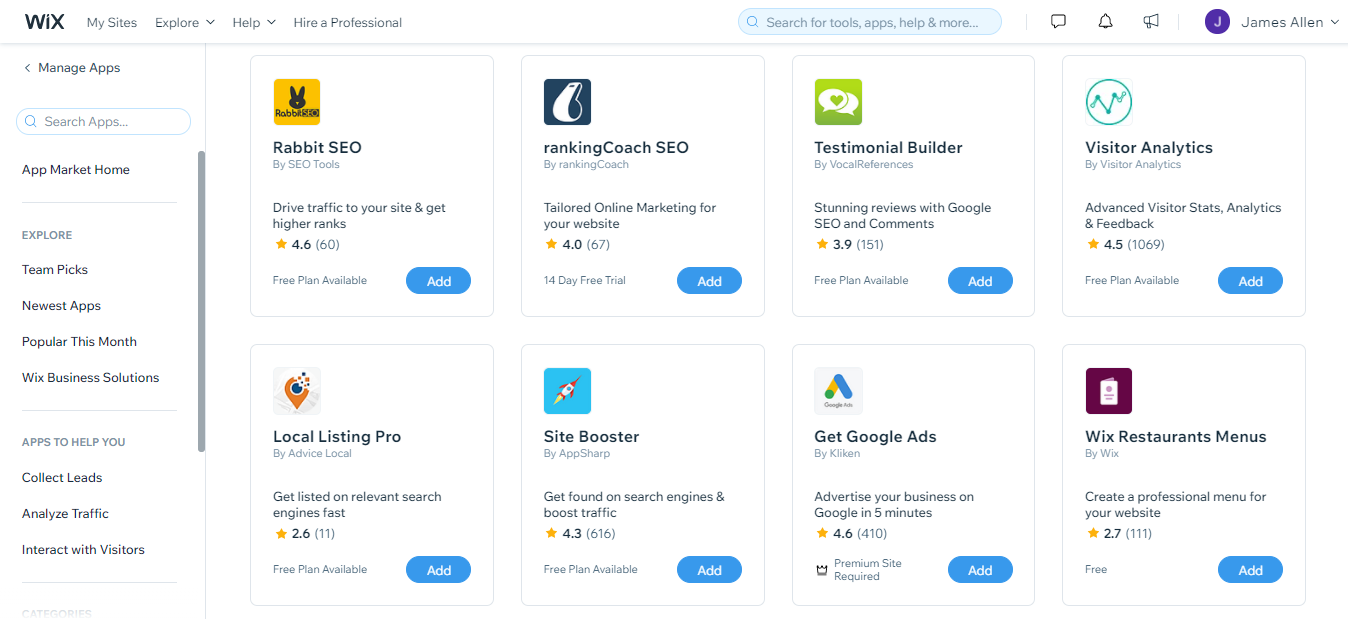1348x619 pixels.
Task: Click the James Allen avatar circle
Action: (x=1217, y=22)
